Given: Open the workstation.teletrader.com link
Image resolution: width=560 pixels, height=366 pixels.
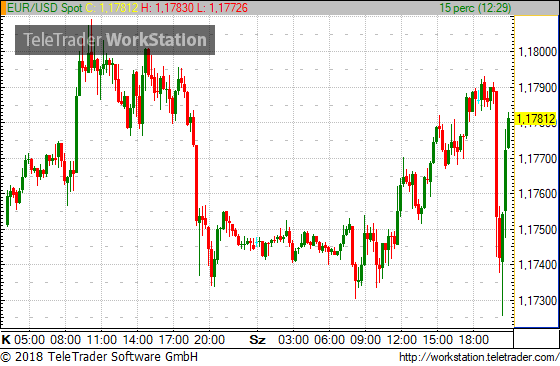Looking at the screenshot, I should coord(479,357).
